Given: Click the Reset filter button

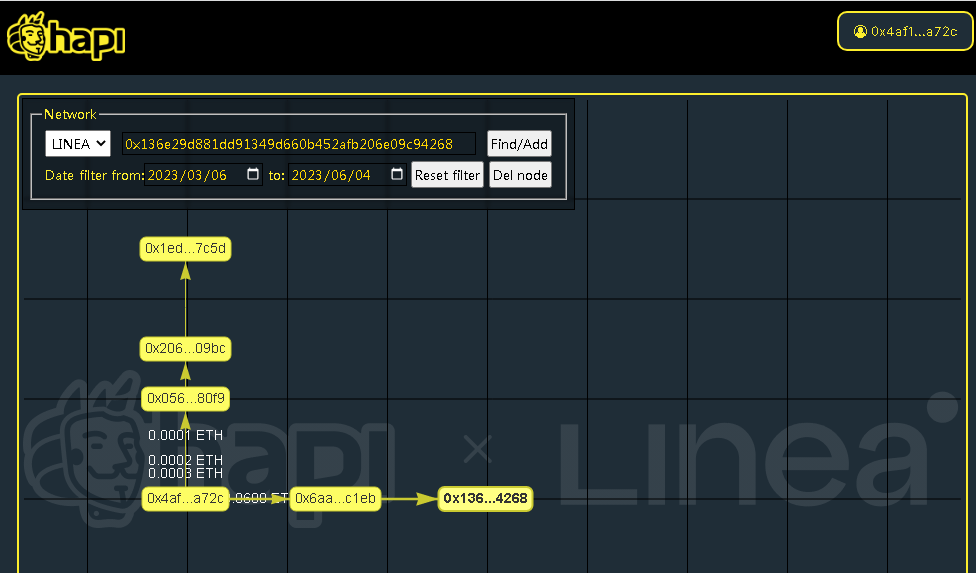Looking at the screenshot, I should tap(448, 175).
